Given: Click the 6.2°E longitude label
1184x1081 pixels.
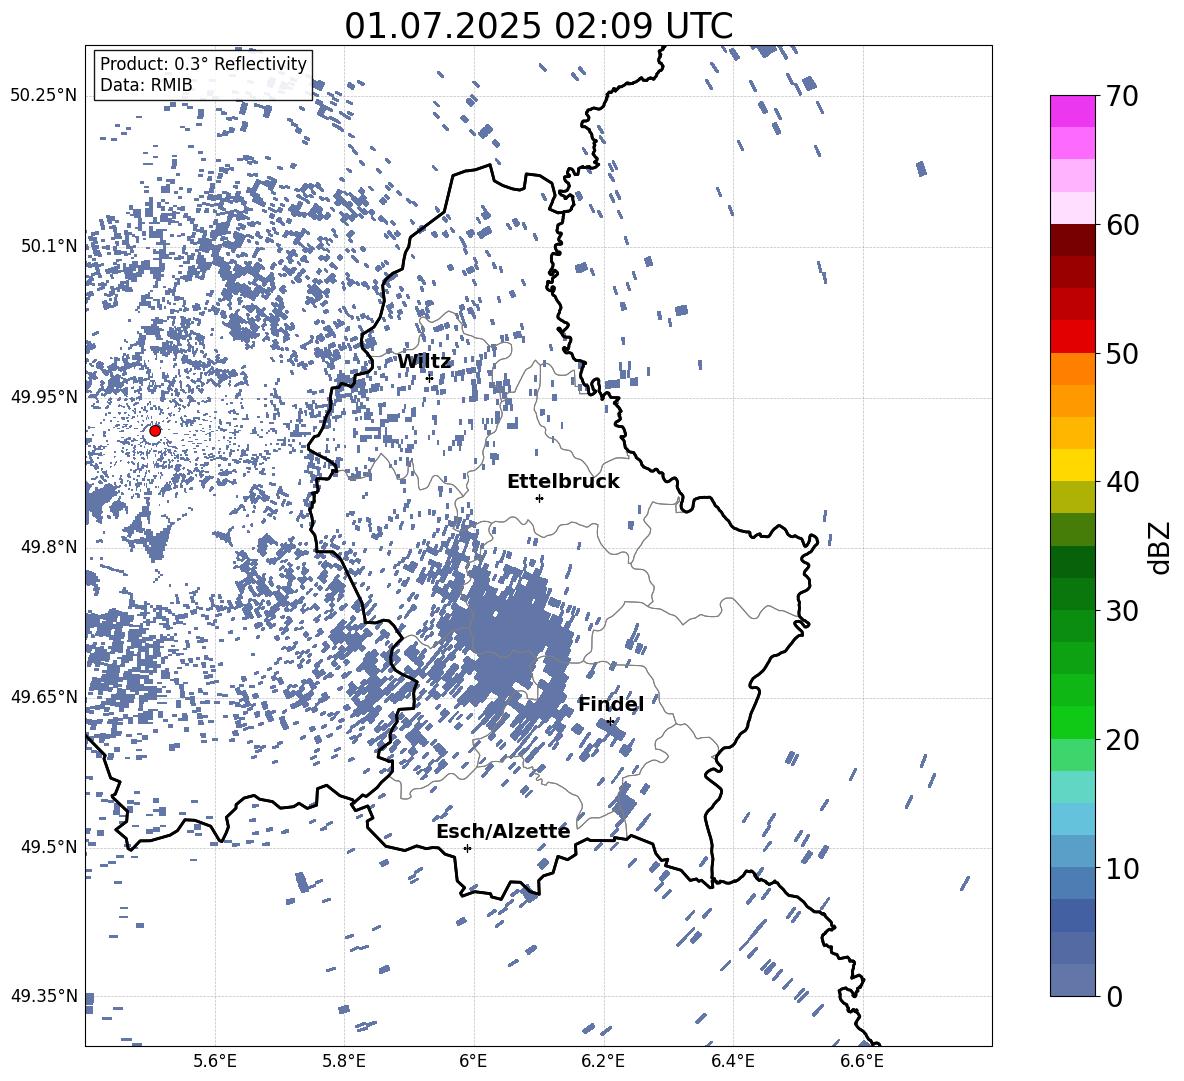Looking at the screenshot, I should 603,1061.
